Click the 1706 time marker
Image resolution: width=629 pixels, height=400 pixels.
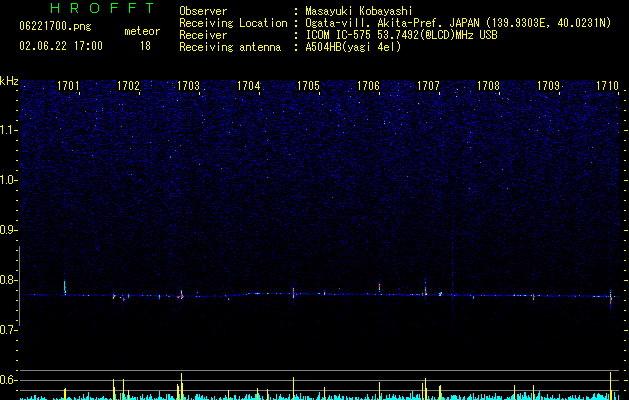pyautogui.click(x=368, y=86)
